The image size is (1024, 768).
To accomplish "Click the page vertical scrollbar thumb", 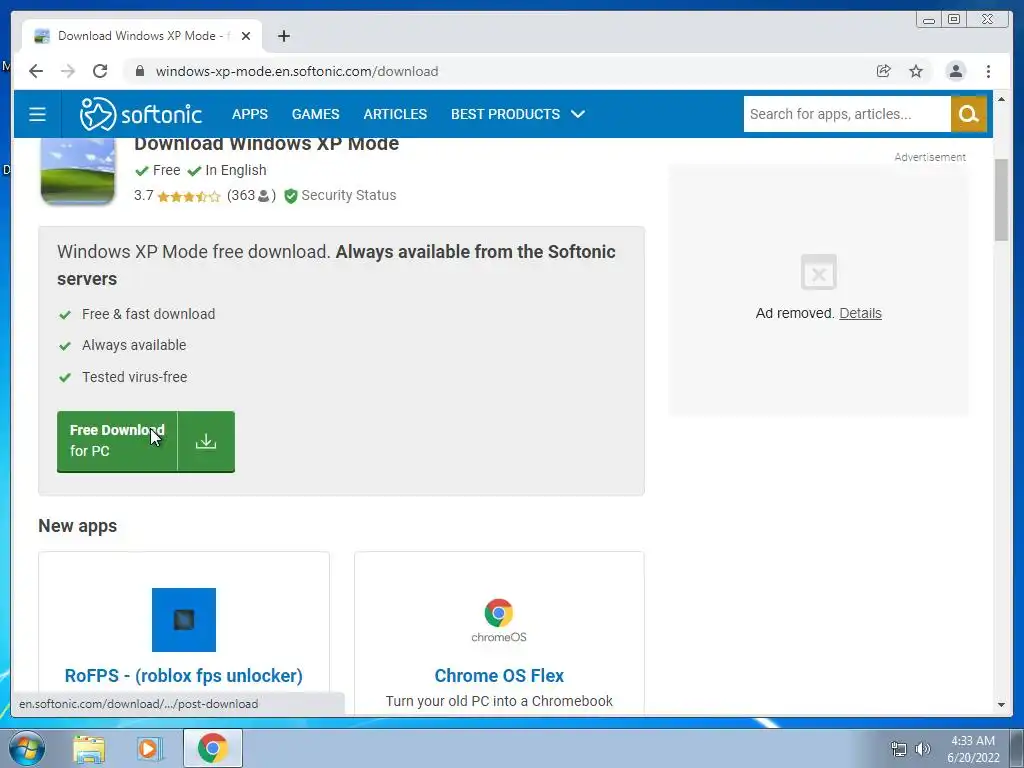I will (x=1001, y=200).
